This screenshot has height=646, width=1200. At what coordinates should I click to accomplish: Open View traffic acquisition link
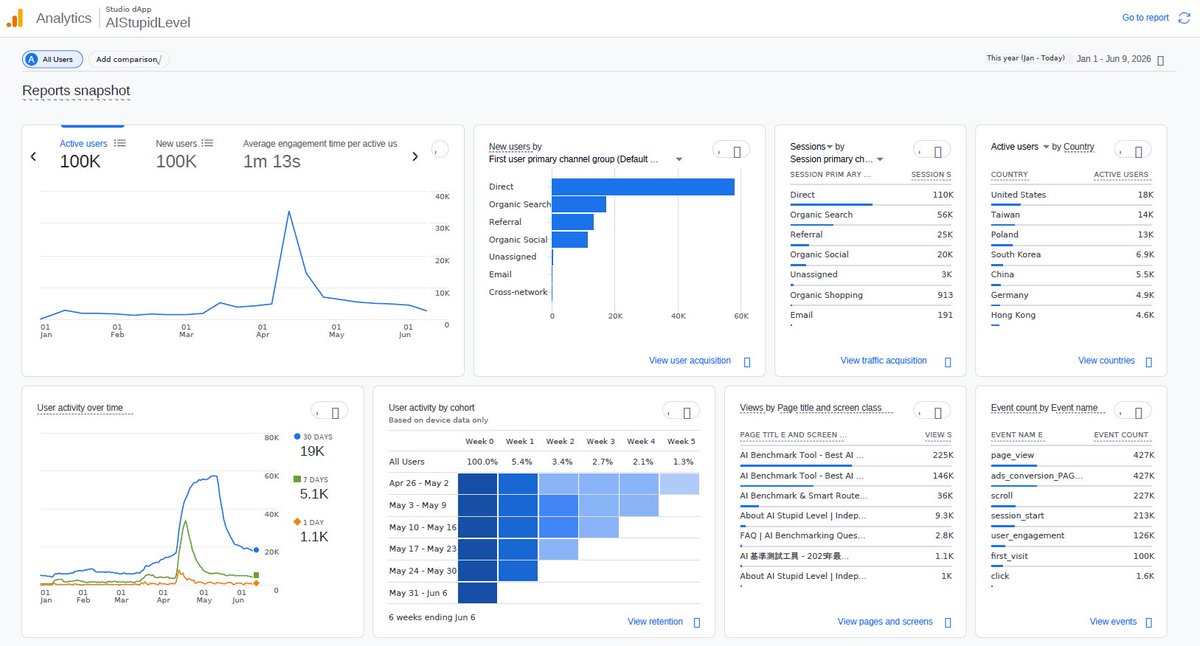(x=884, y=361)
